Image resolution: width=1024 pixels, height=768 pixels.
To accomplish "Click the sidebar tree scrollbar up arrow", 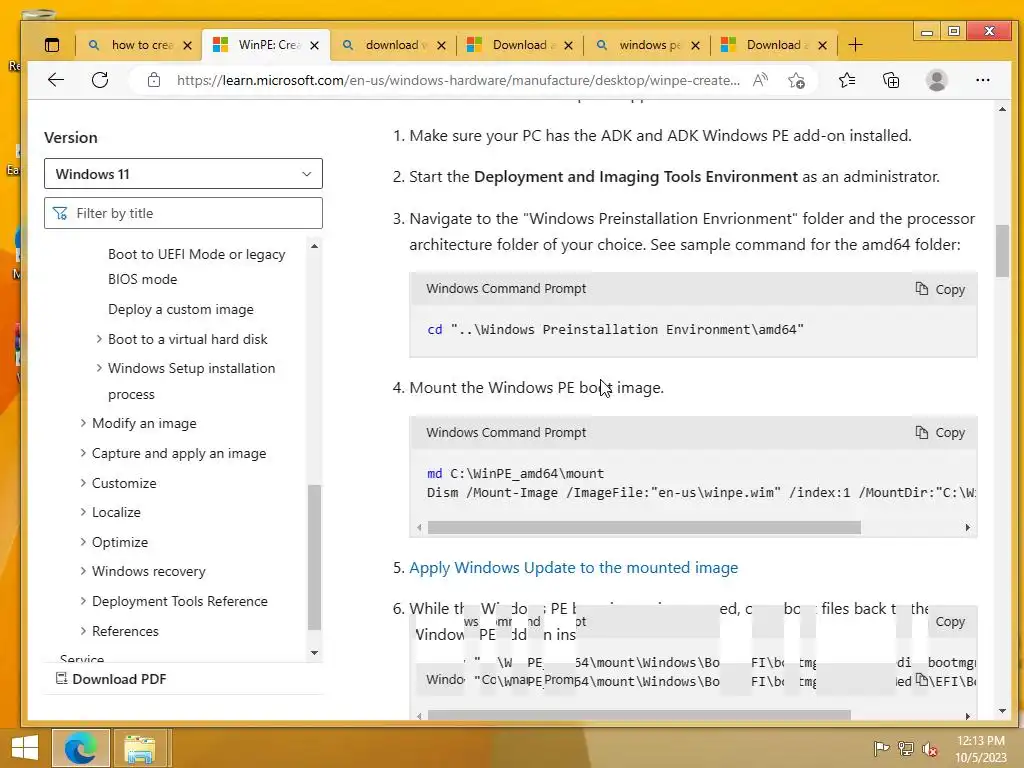I will (314, 246).
